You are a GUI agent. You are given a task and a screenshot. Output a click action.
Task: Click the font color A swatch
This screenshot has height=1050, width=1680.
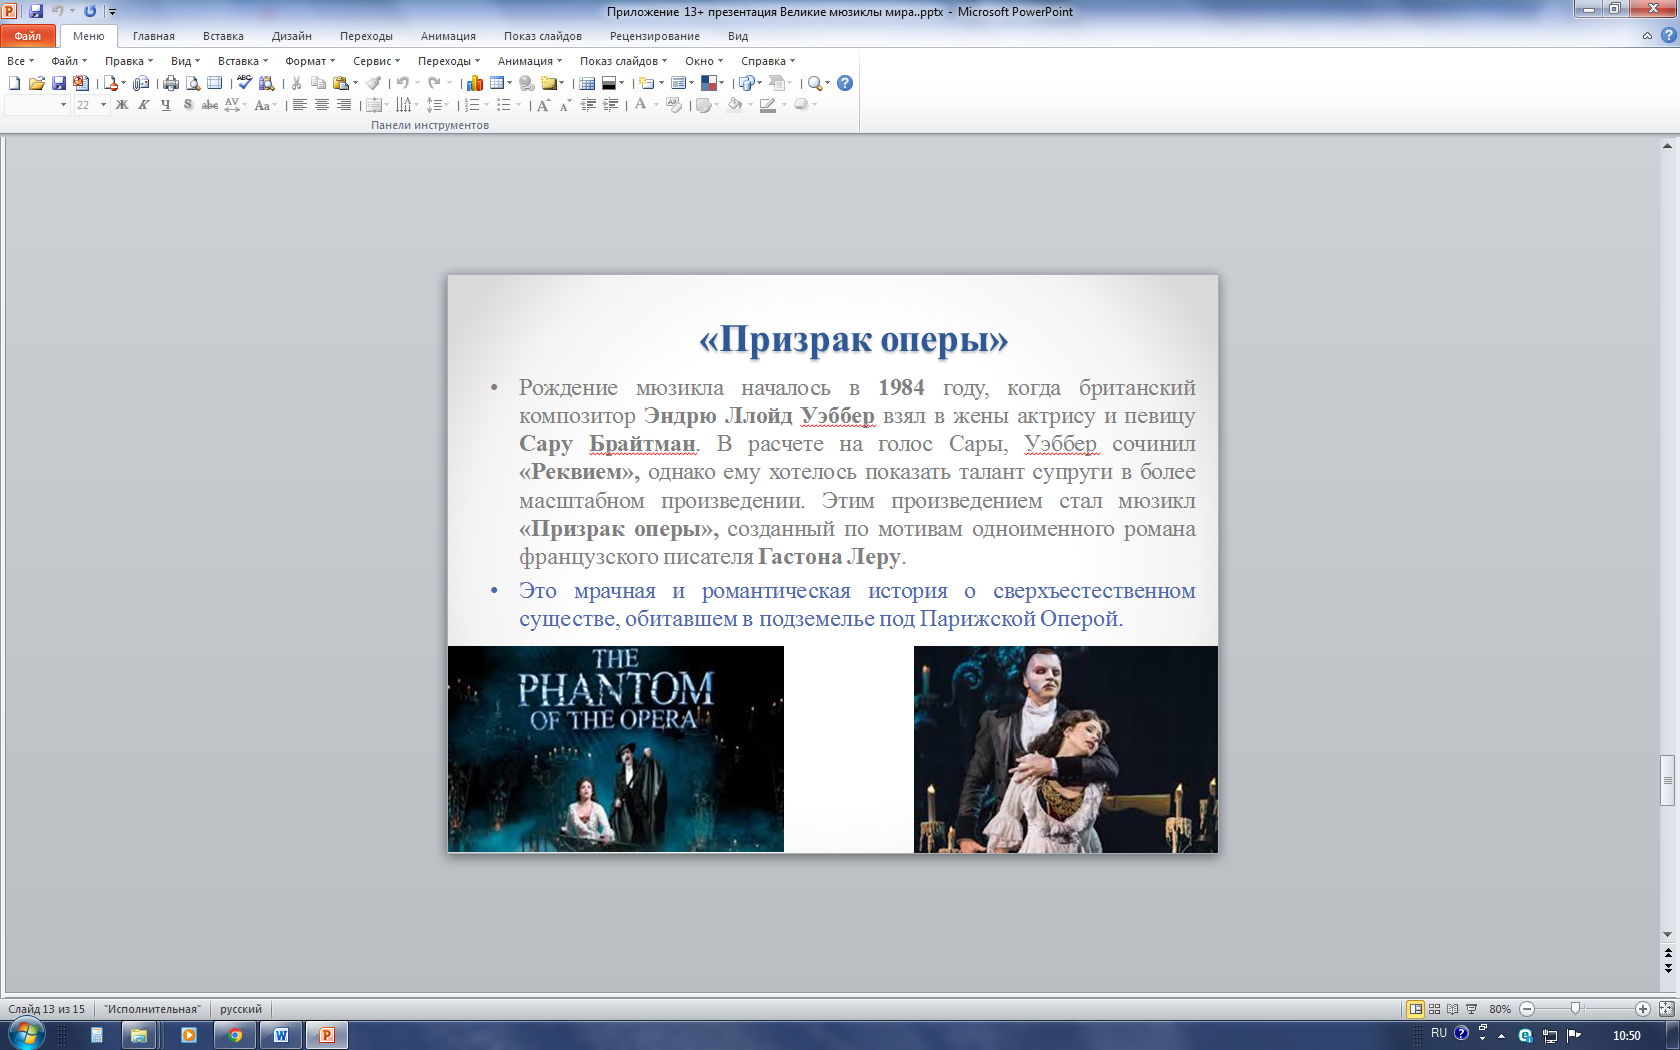[x=641, y=105]
